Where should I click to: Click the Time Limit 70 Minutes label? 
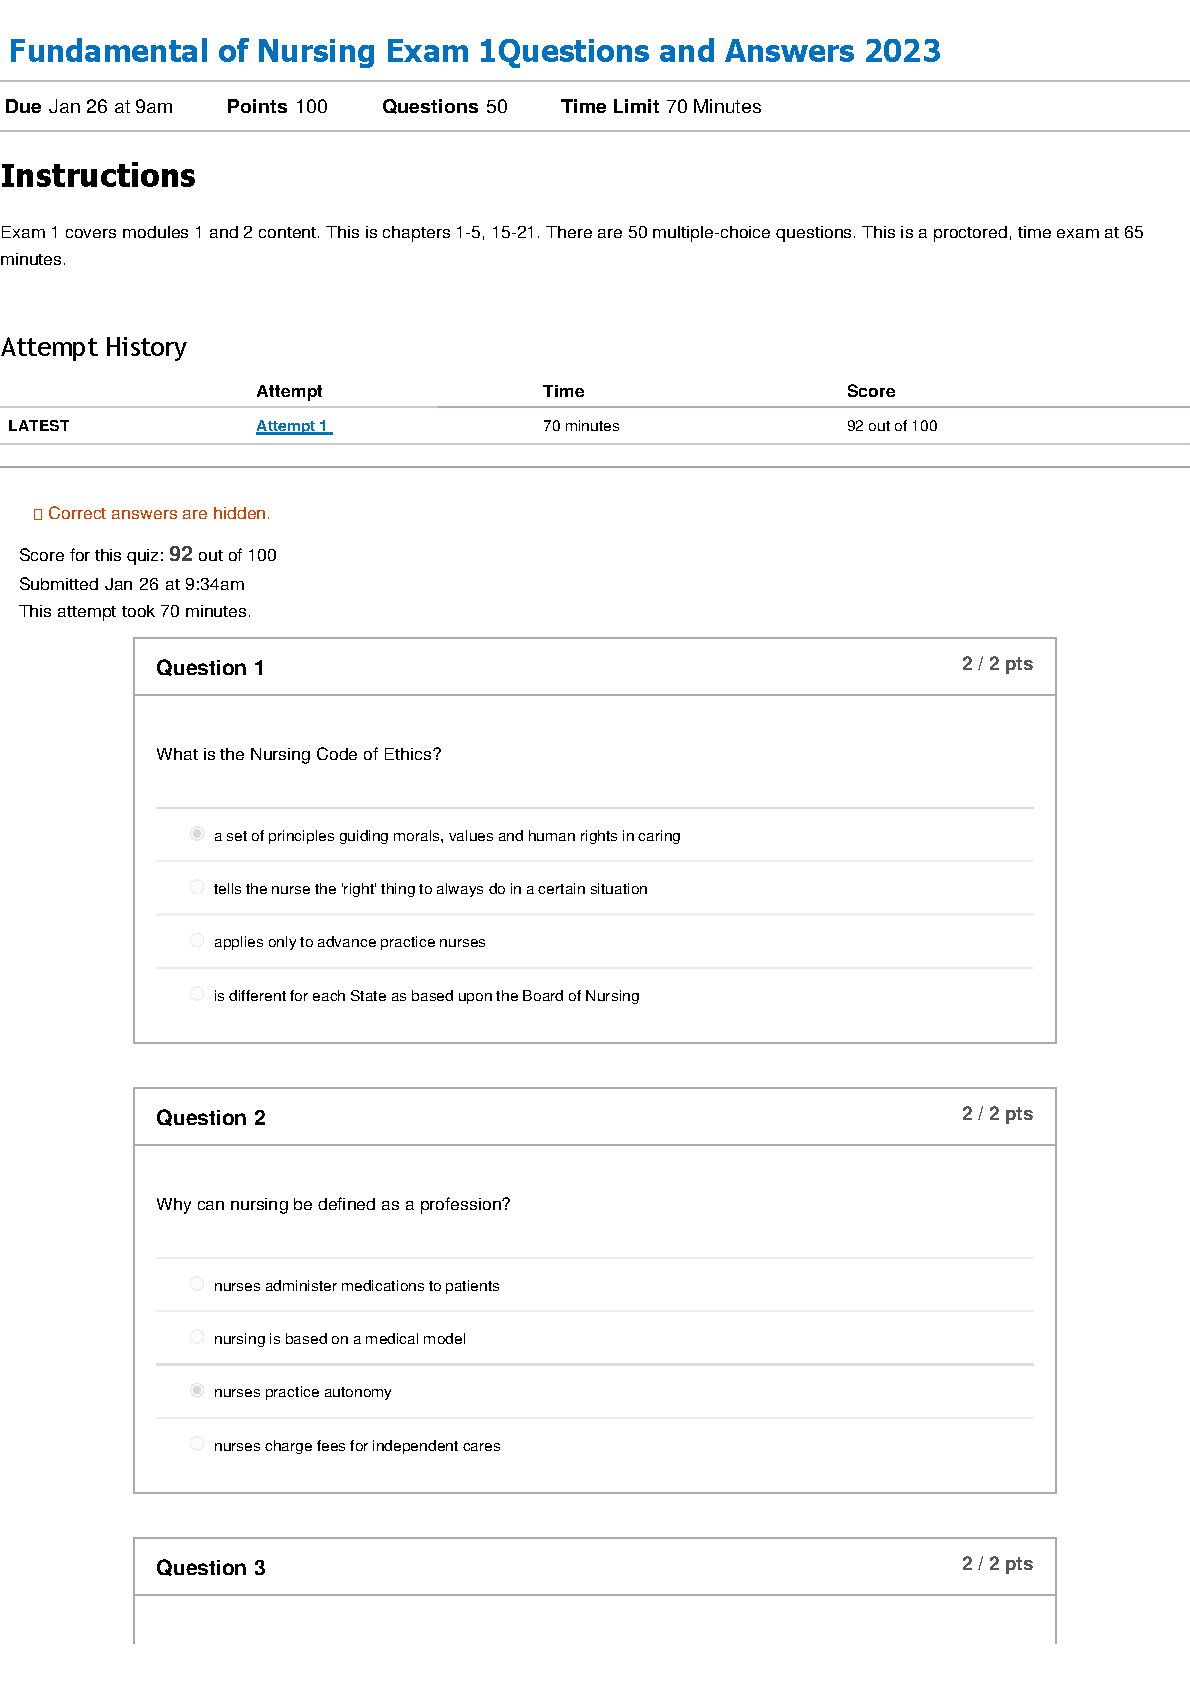660,107
